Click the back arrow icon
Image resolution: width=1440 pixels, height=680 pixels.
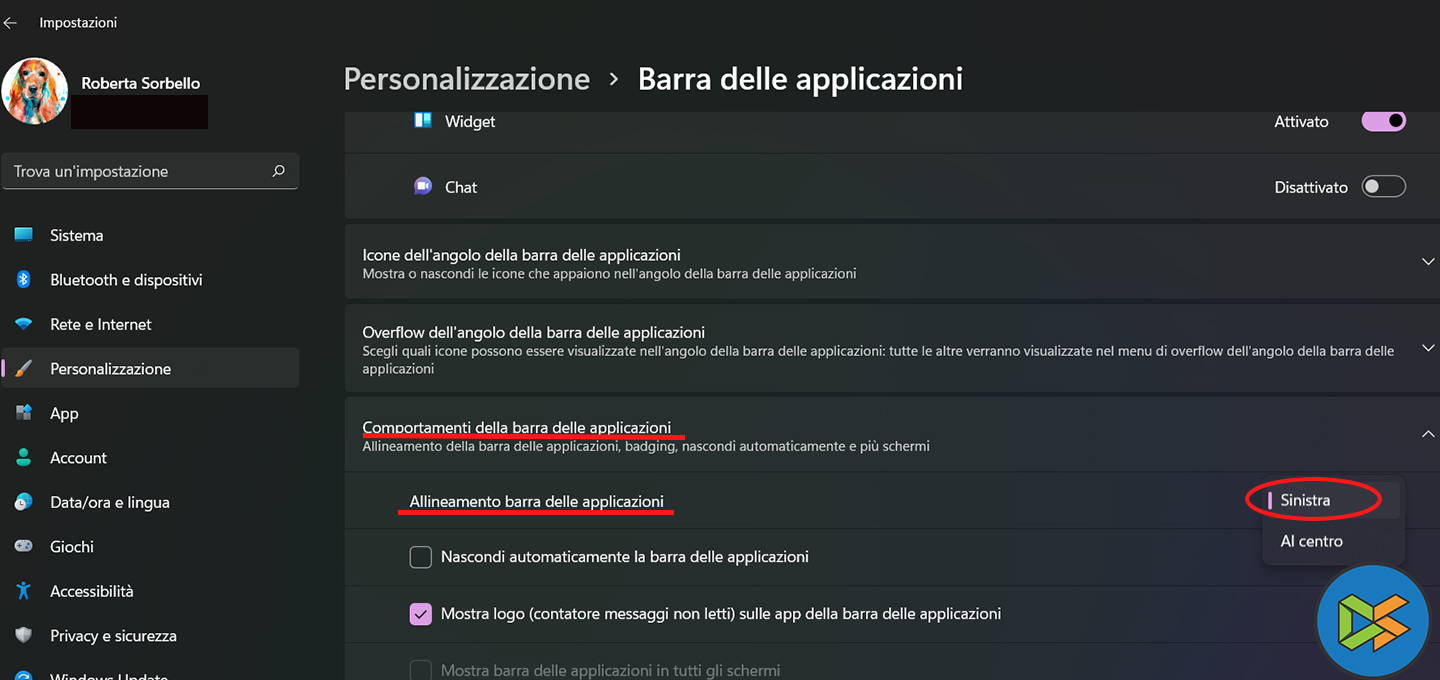tap(11, 22)
